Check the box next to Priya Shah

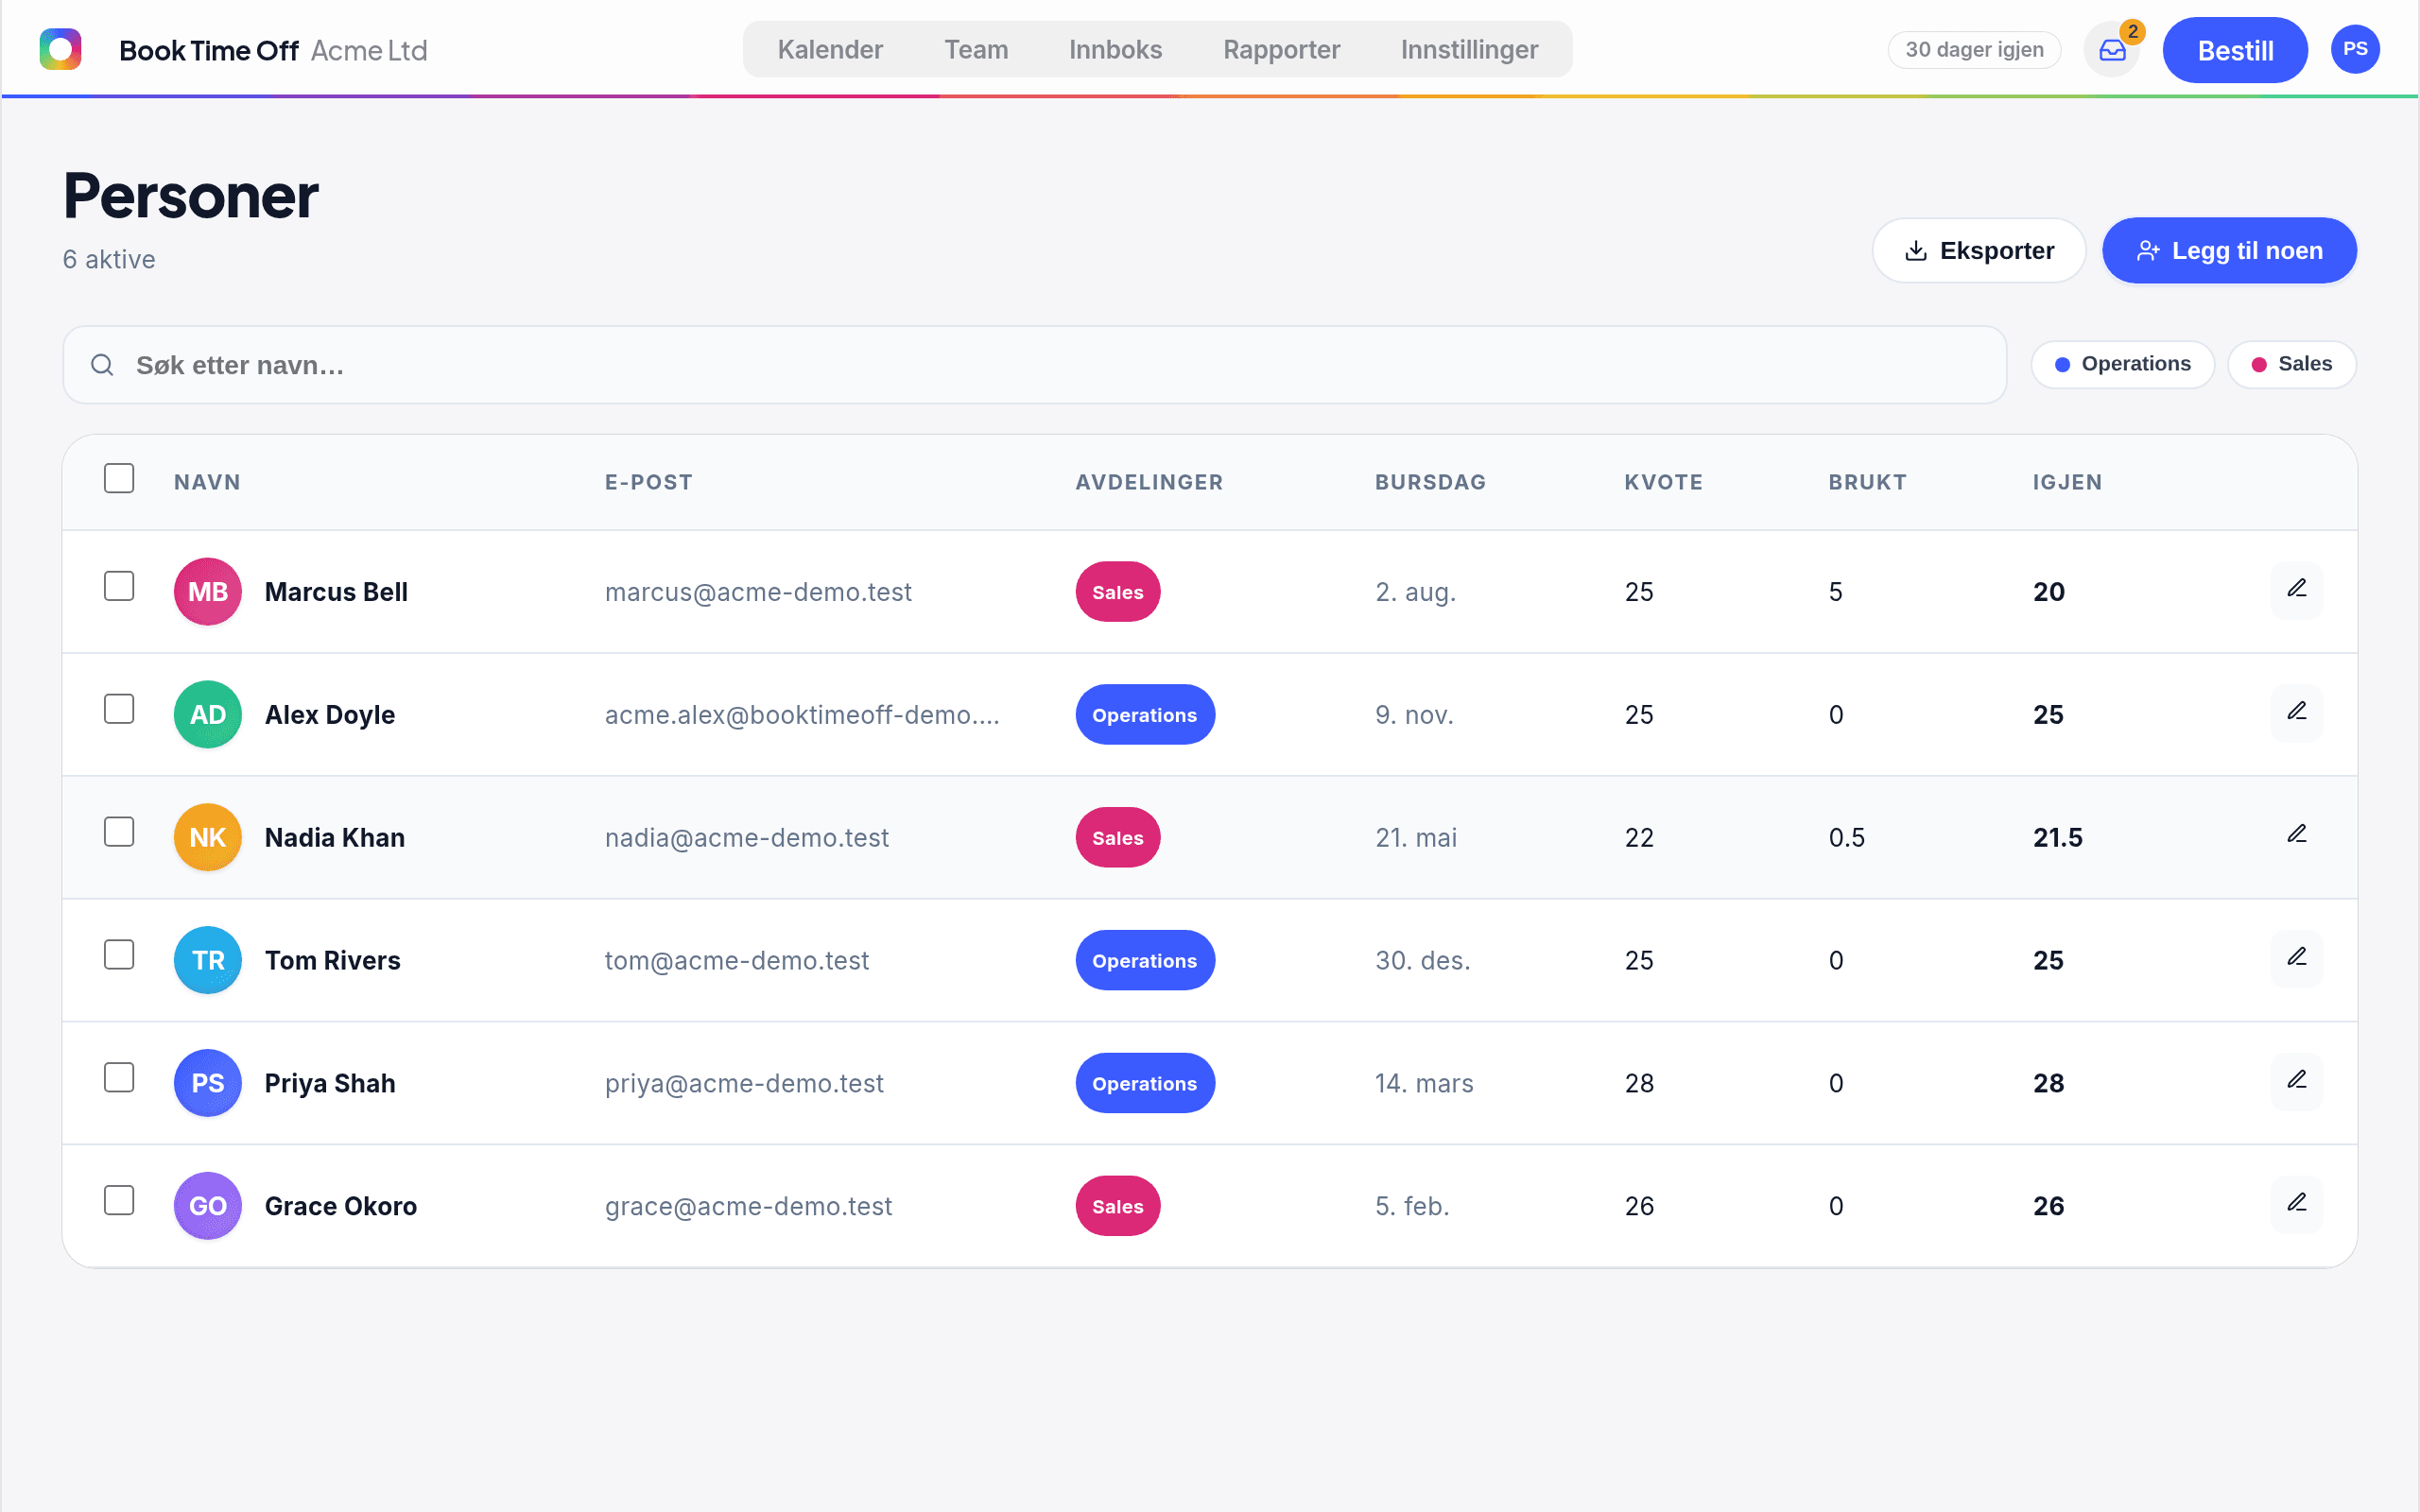coord(119,1078)
